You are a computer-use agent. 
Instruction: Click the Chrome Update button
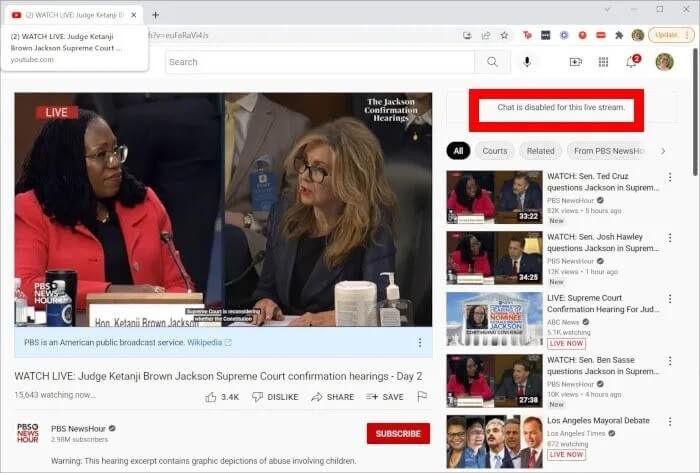(671, 35)
